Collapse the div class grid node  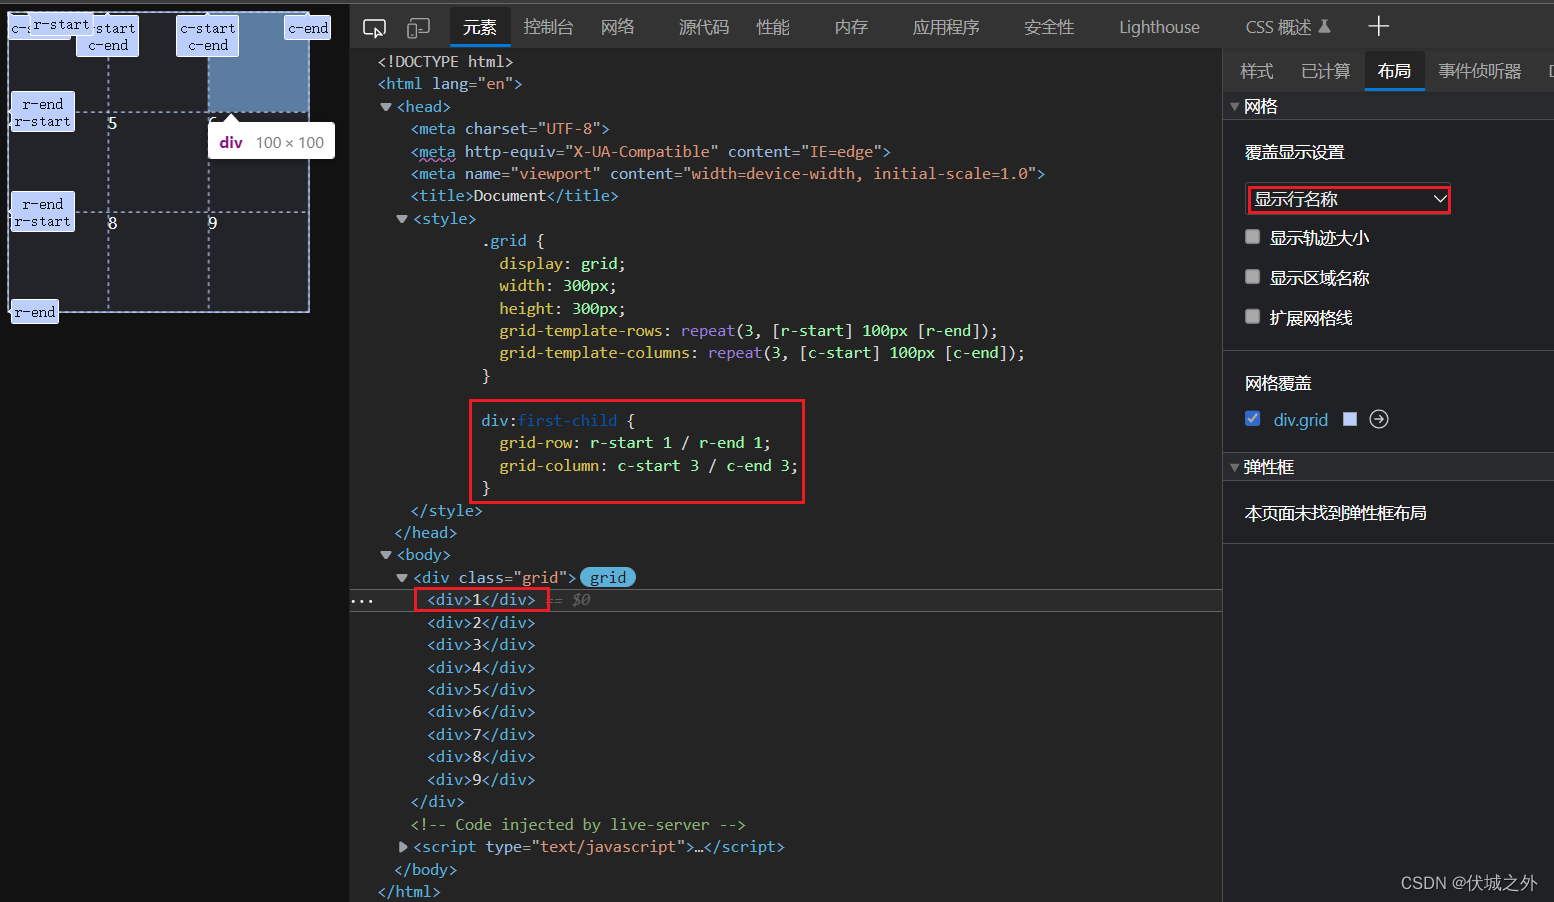pos(402,578)
